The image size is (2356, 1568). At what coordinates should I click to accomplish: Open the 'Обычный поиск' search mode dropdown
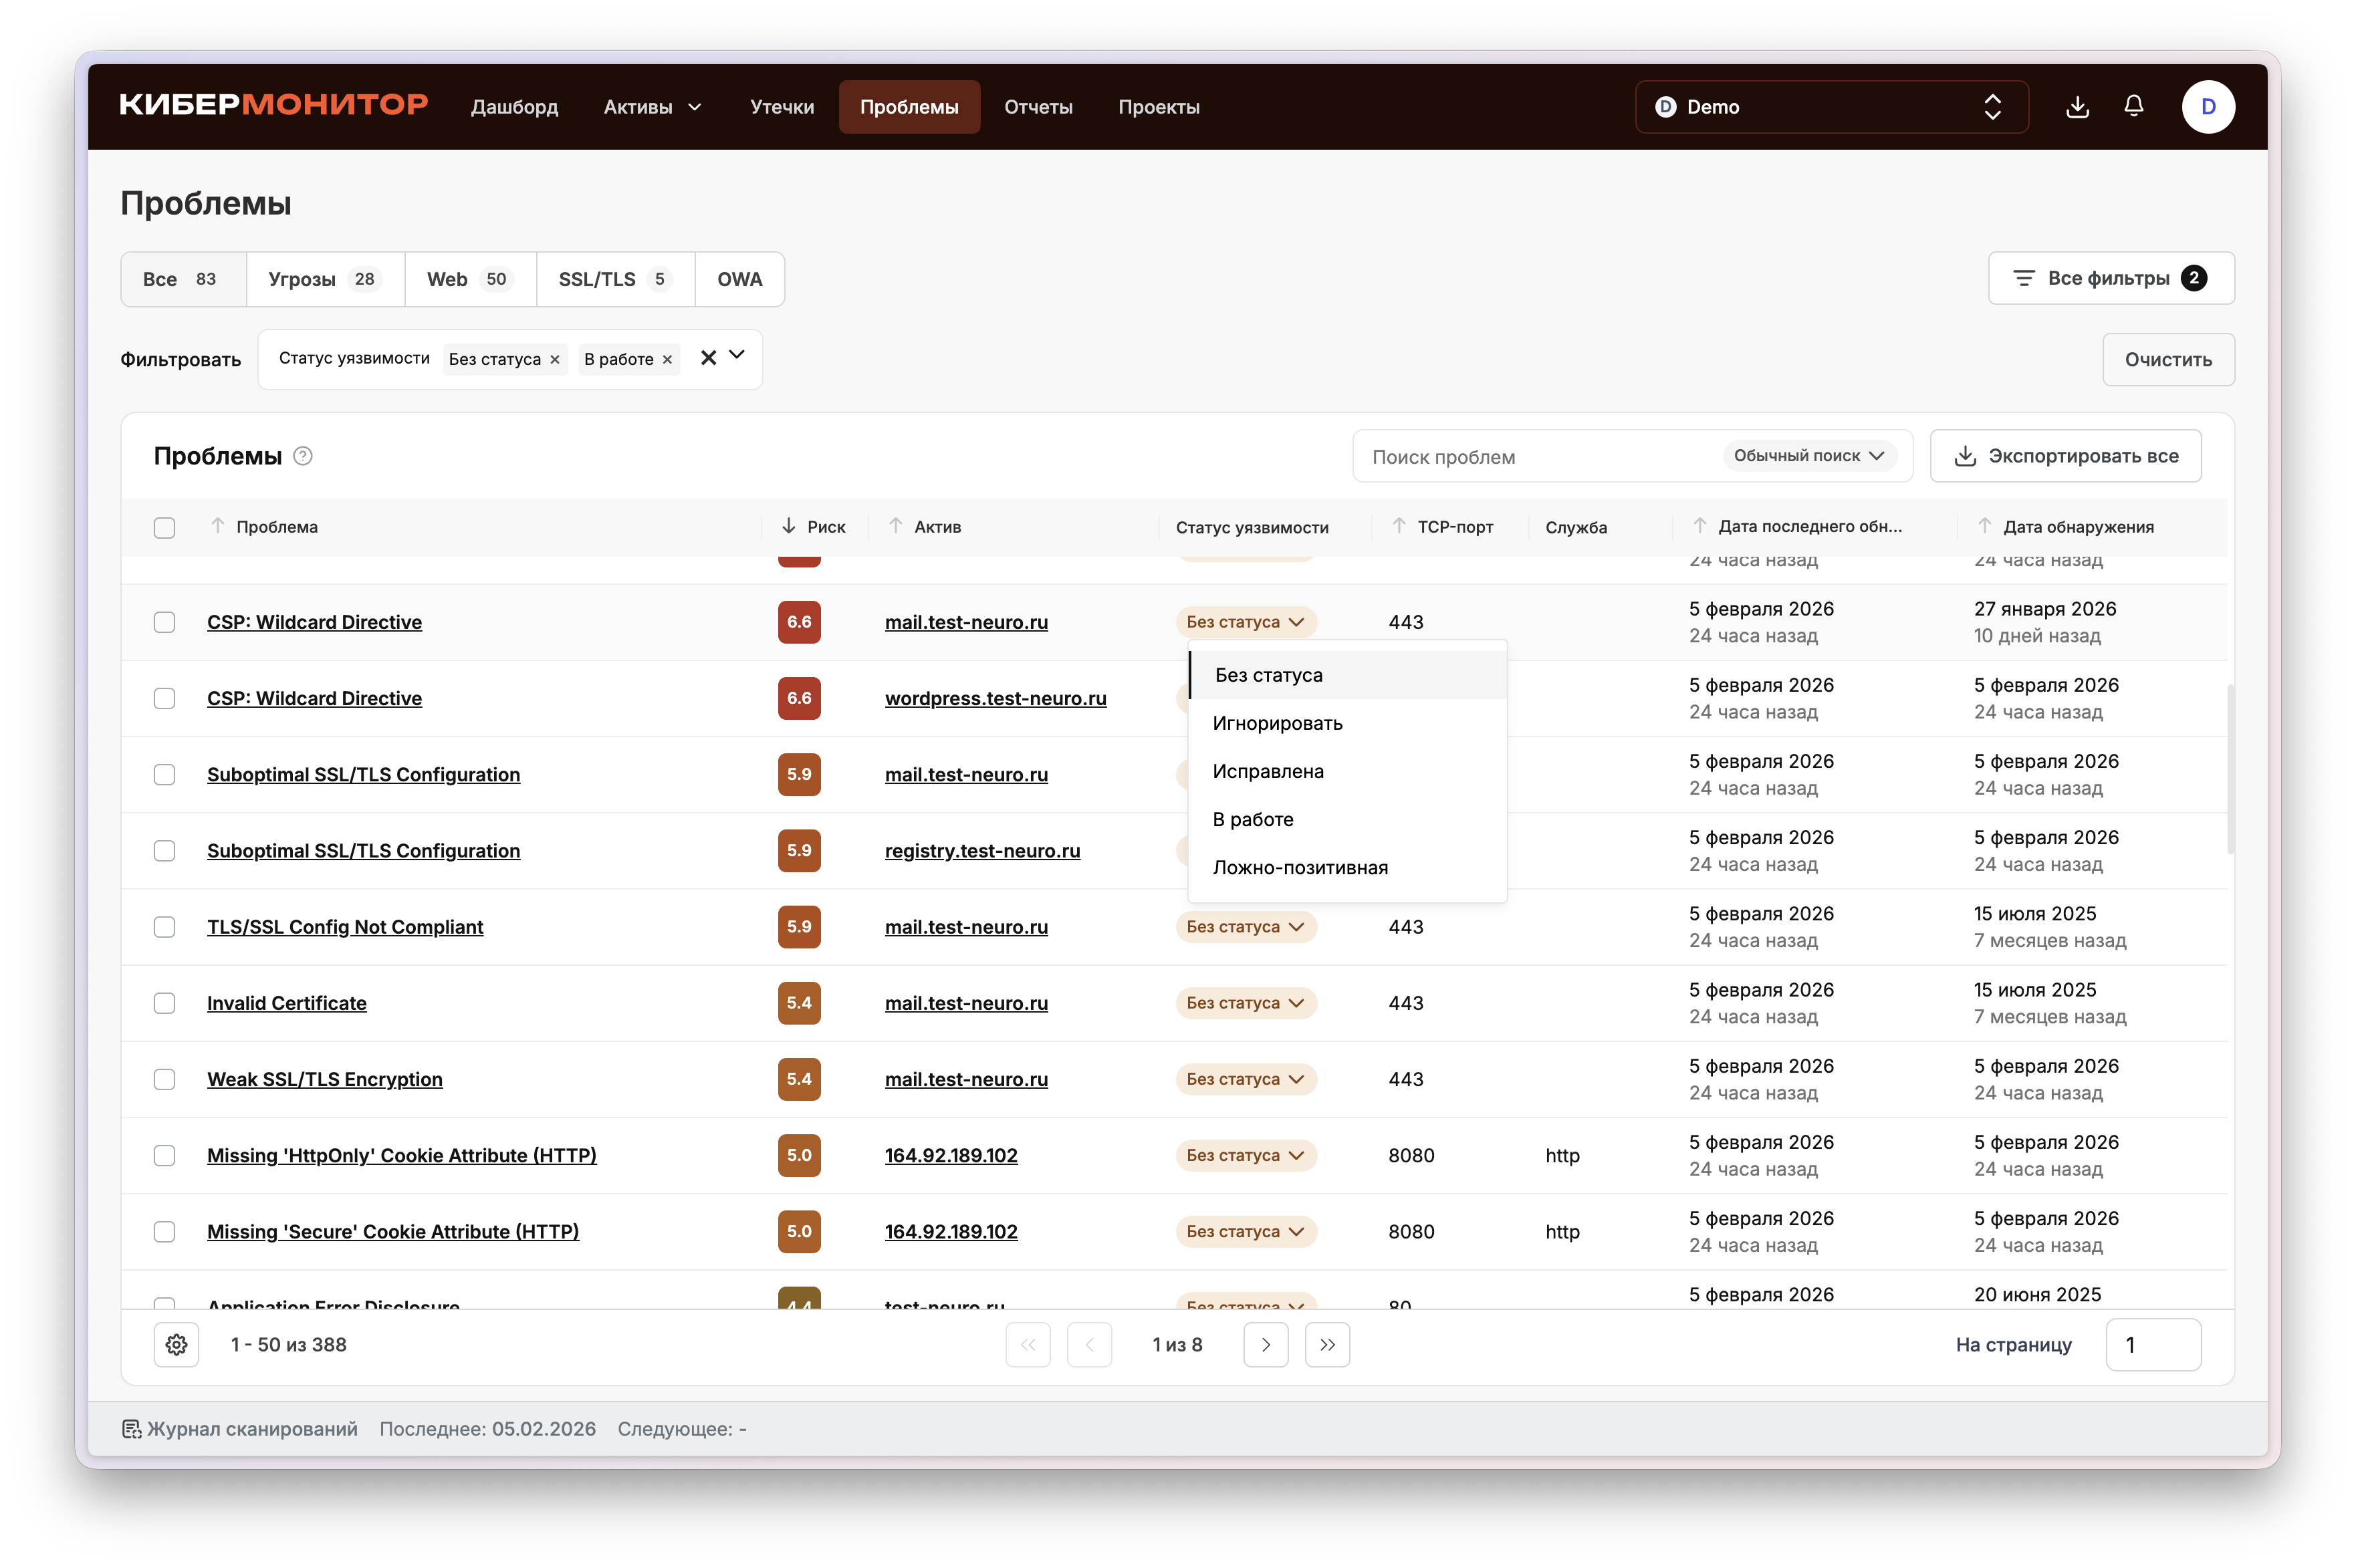(1808, 456)
